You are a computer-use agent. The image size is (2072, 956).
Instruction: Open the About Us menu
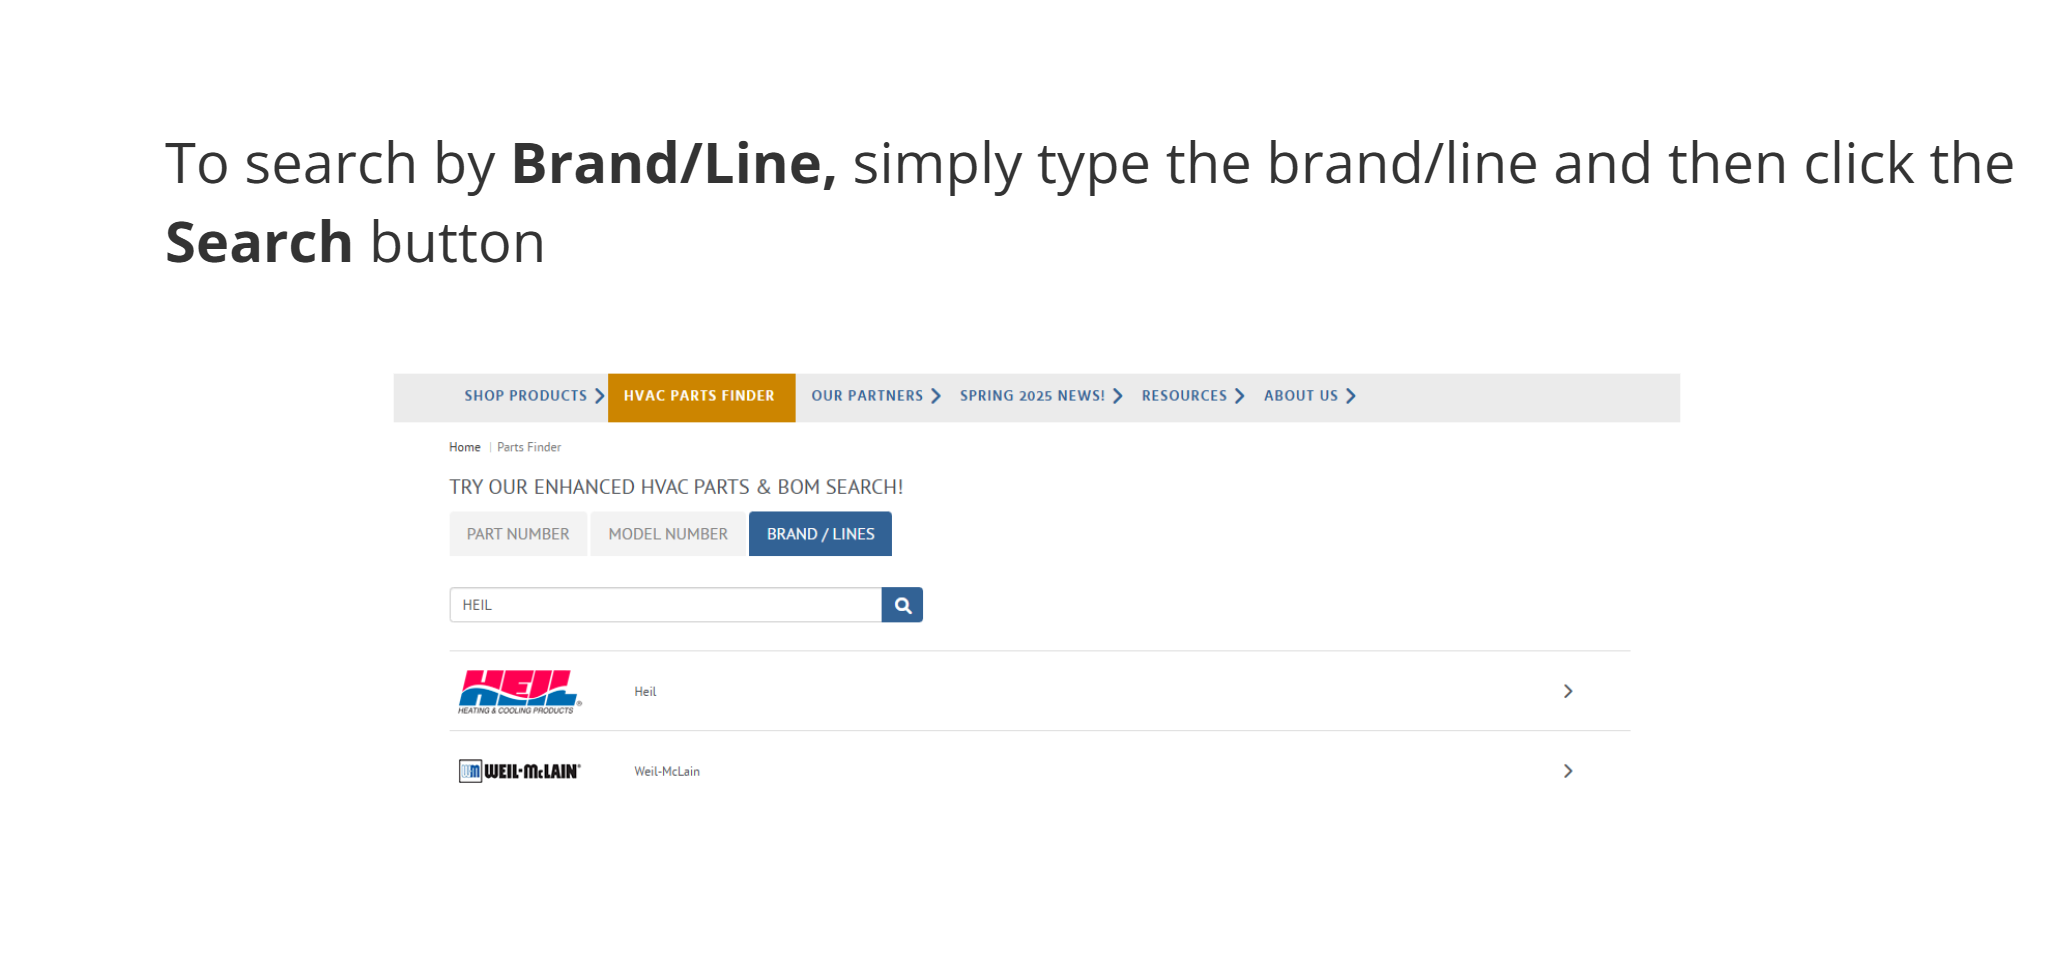(x=1300, y=396)
